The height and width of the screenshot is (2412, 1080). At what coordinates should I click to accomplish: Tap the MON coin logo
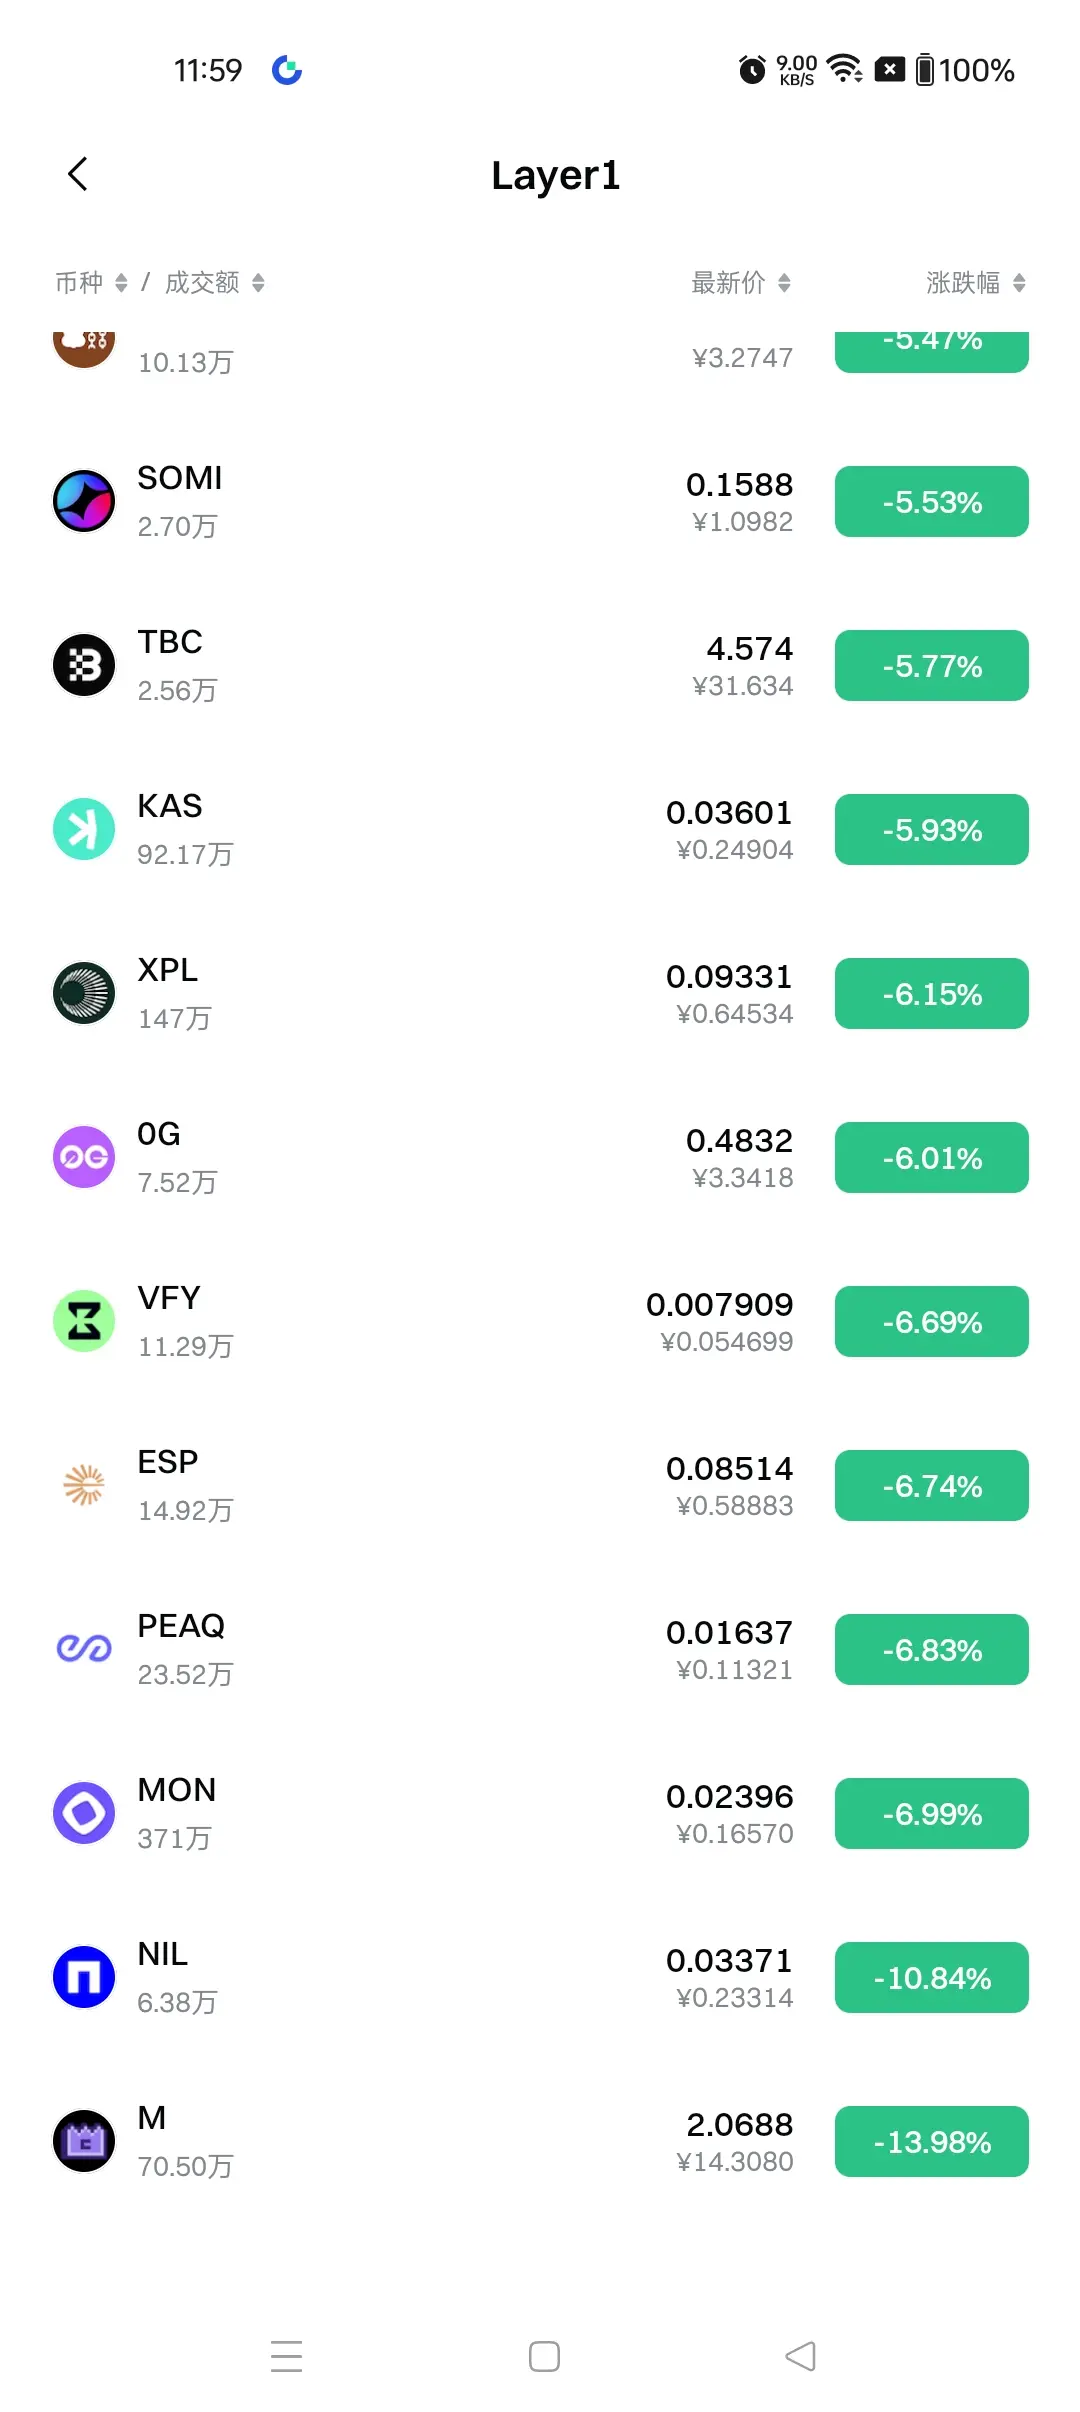pyautogui.click(x=84, y=1813)
